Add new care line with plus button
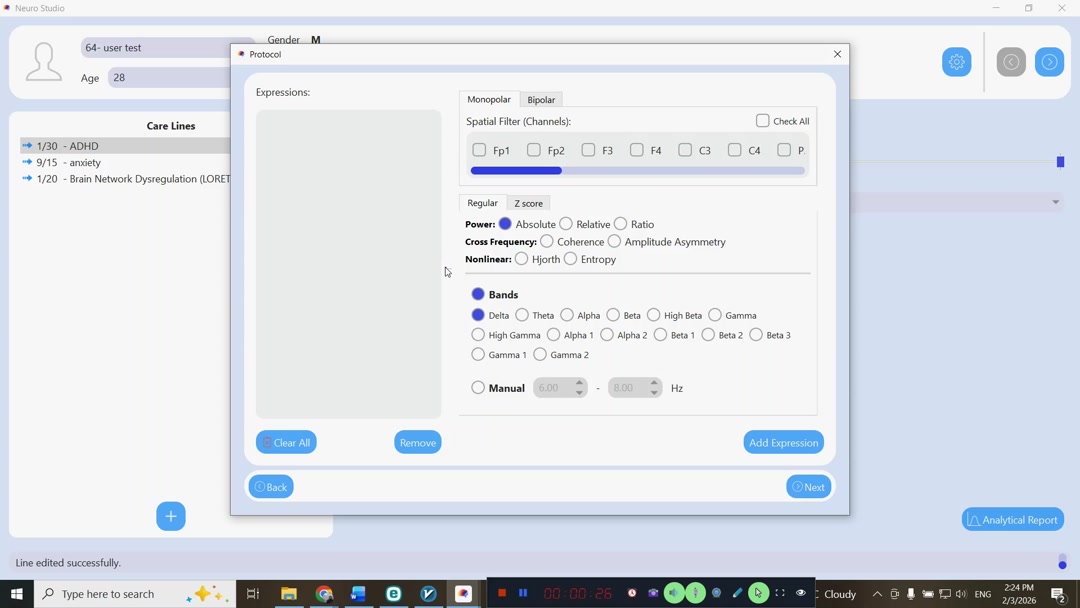 [x=171, y=516]
